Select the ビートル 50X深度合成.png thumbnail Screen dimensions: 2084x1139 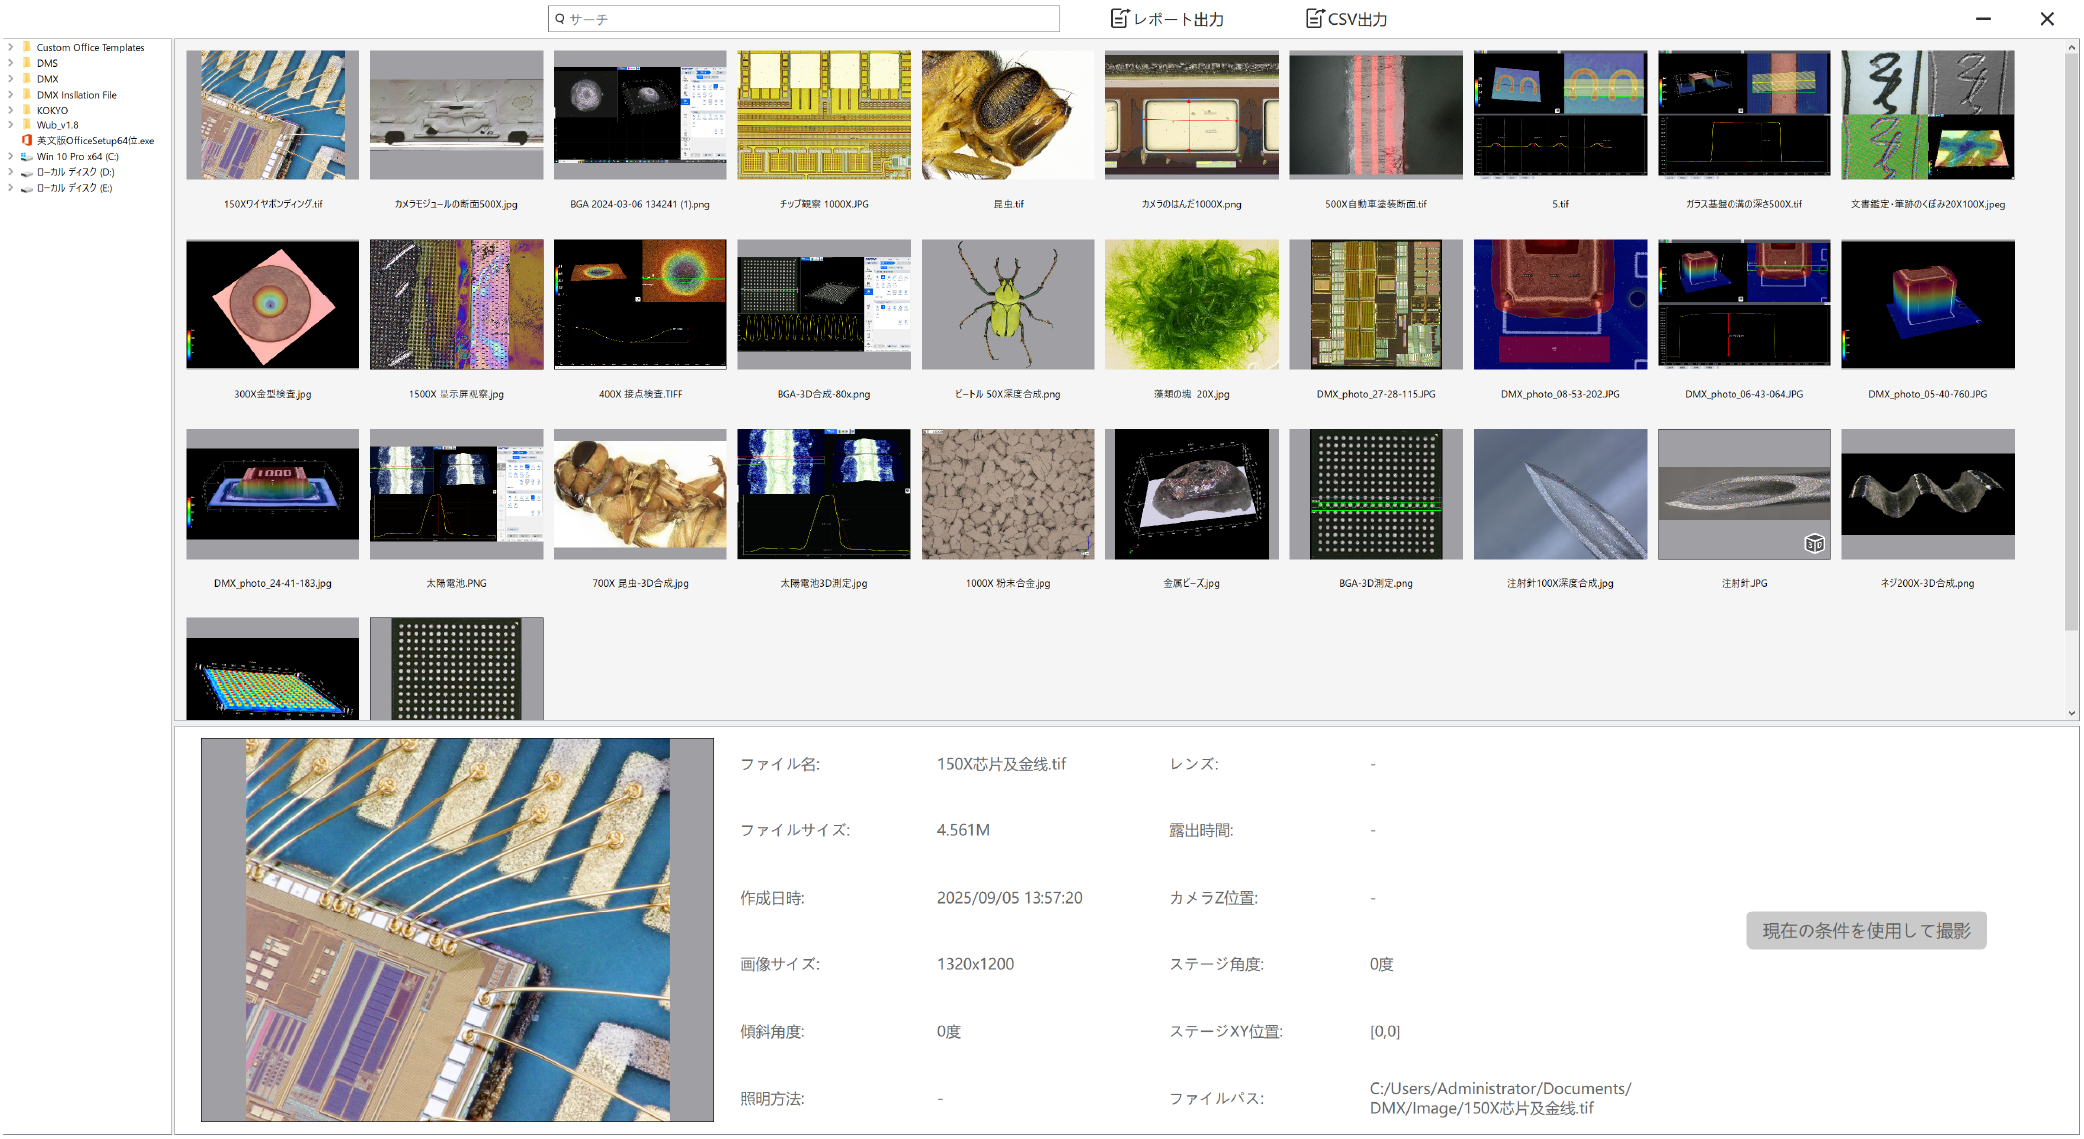(1007, 304)
